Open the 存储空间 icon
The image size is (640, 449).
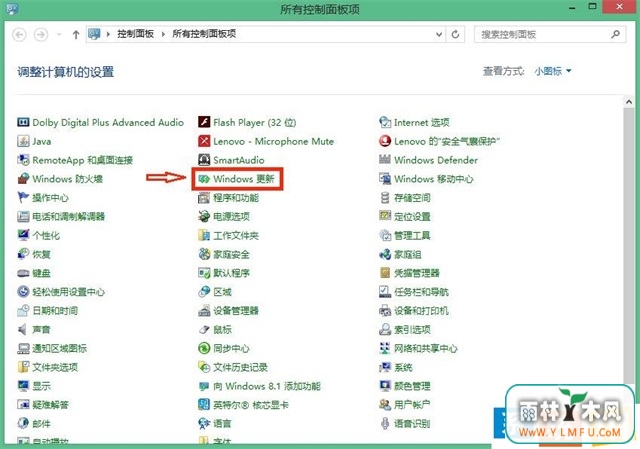[x=385, y=198]
